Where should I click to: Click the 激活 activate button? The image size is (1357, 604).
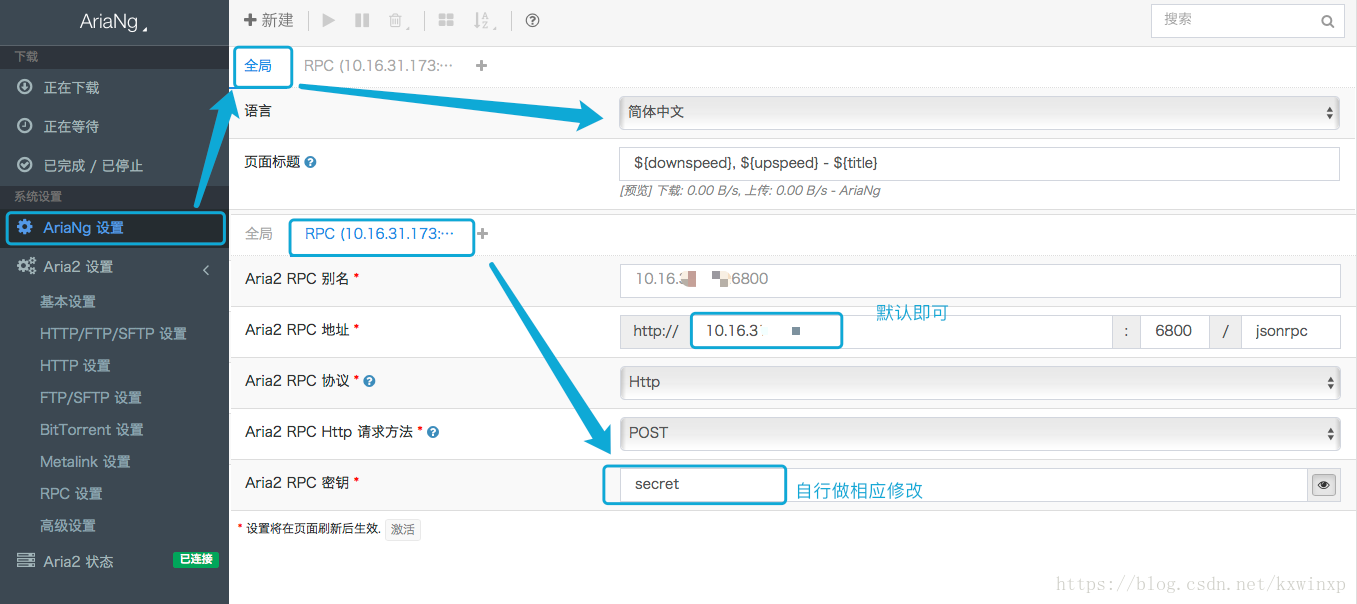click(x=403, y=530)
